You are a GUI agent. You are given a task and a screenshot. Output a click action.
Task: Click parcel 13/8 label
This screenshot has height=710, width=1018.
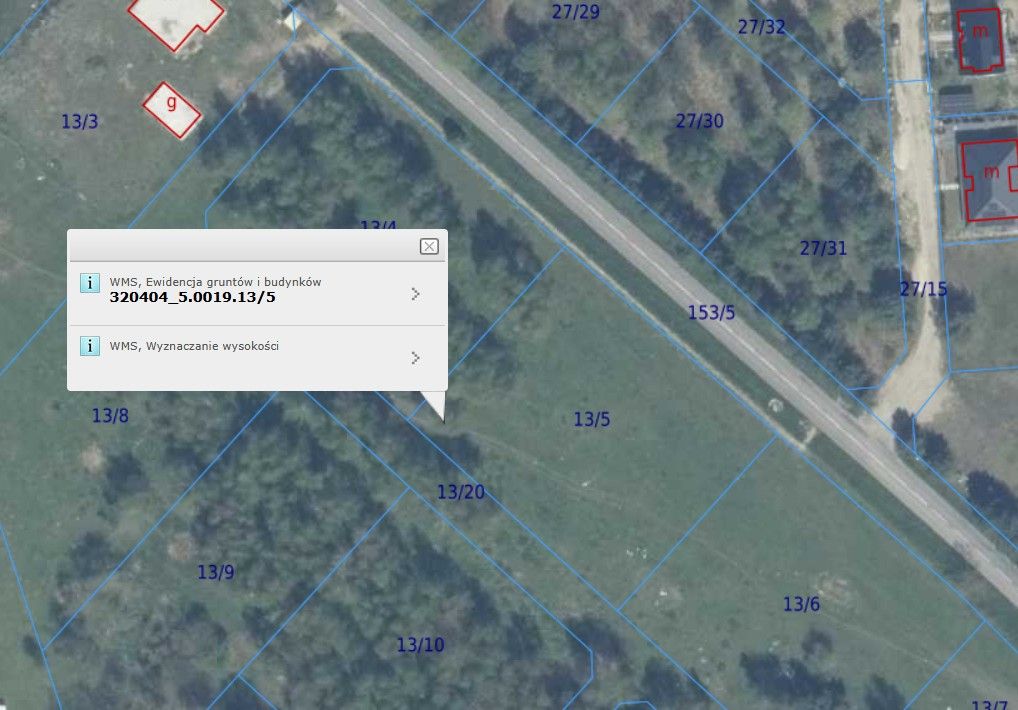(x=110, y=415)
